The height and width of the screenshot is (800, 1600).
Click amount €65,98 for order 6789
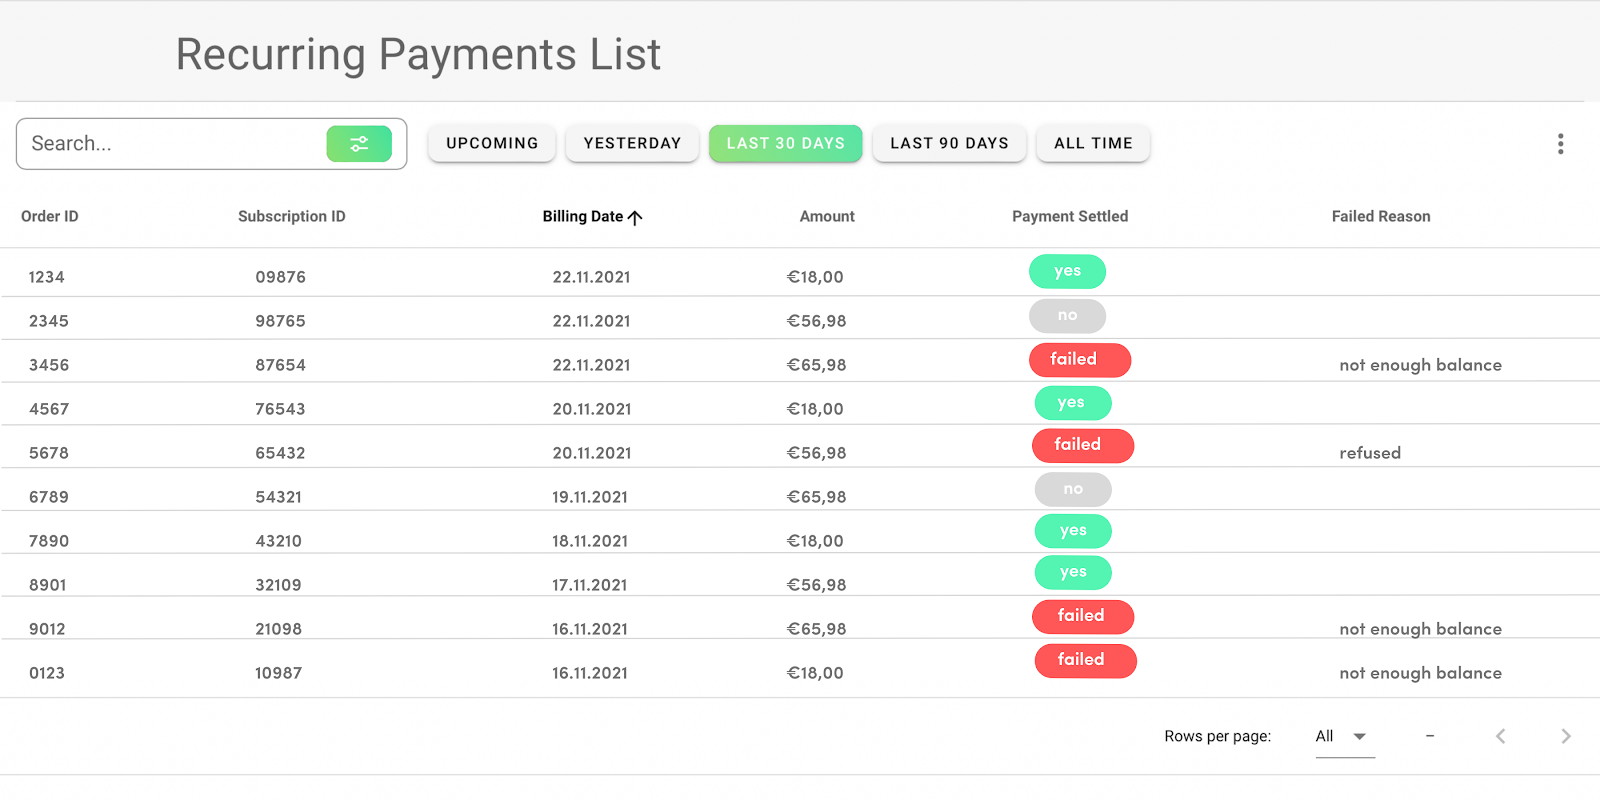click(x=816, y=497)
